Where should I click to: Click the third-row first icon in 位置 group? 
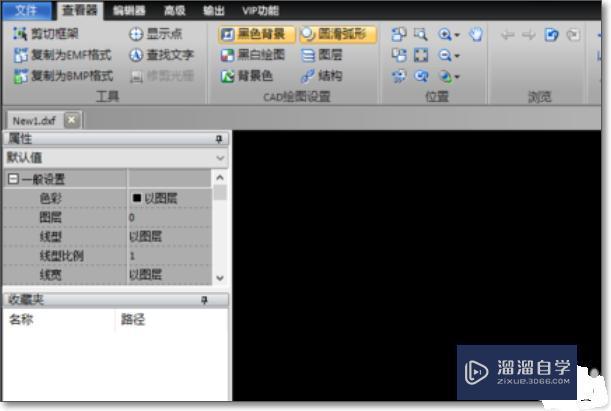coord(399,76)
